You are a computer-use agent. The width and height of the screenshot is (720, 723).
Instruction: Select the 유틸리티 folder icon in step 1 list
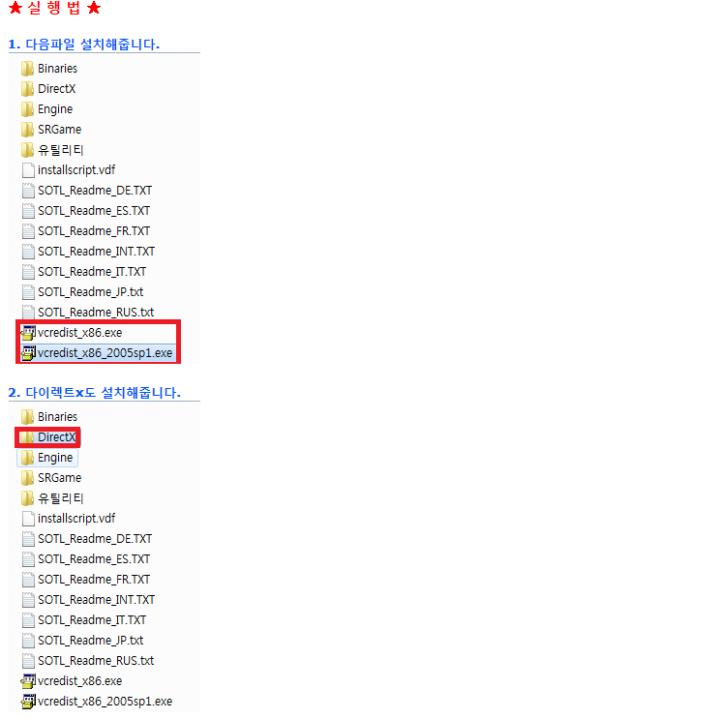tap(28, 150)
